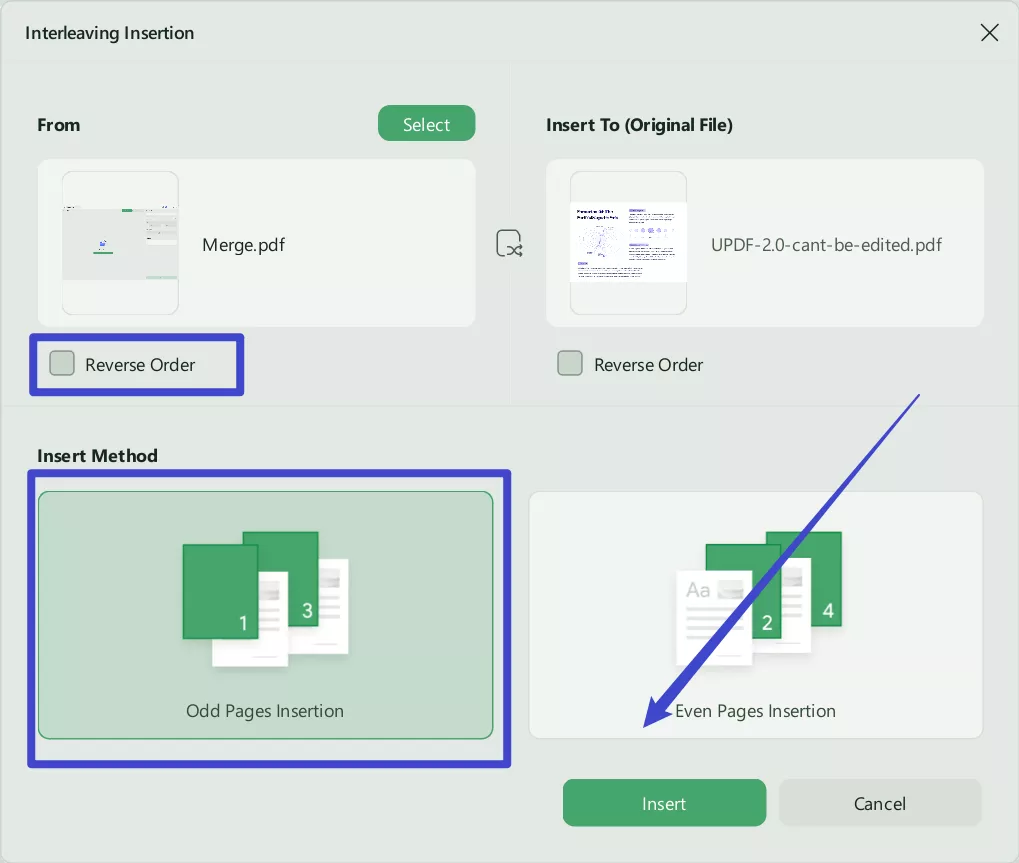Click the swap files icon between the two panels
The height and width of the screenshot is (863, 1019).
pyautogui.click(x=510, y=243)
